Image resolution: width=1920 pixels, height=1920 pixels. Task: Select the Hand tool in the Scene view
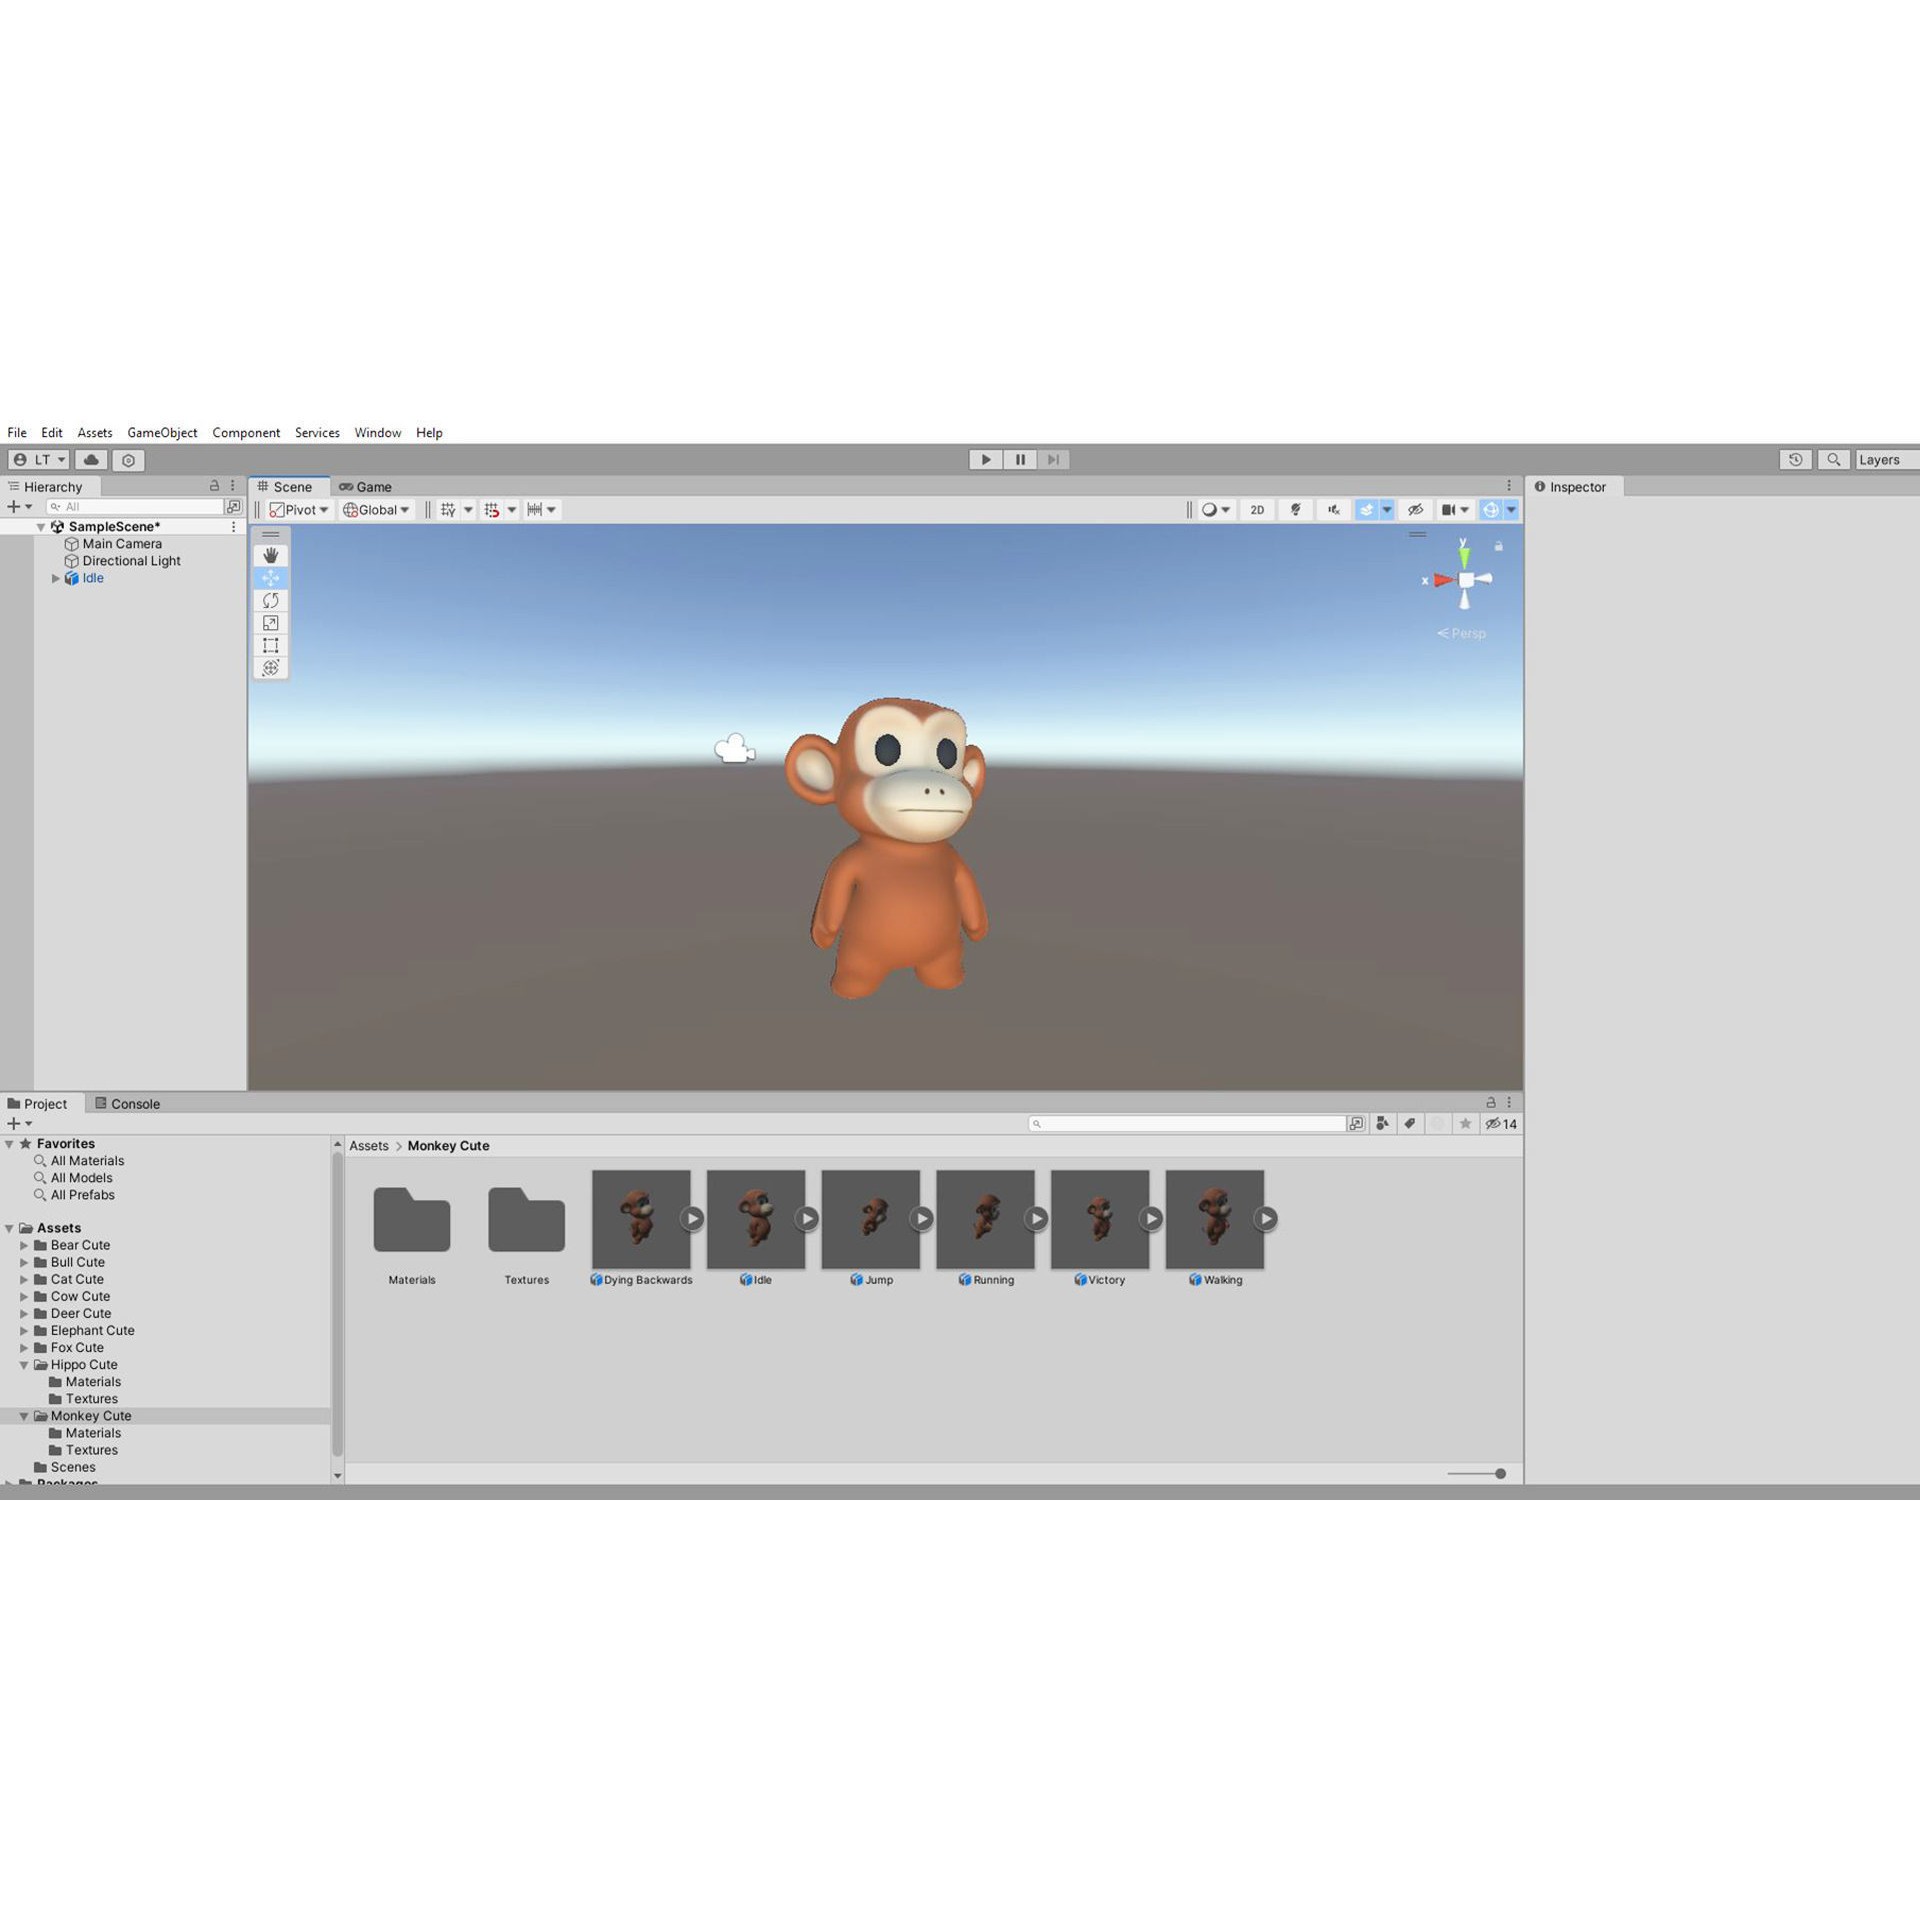tap(270, 554)
